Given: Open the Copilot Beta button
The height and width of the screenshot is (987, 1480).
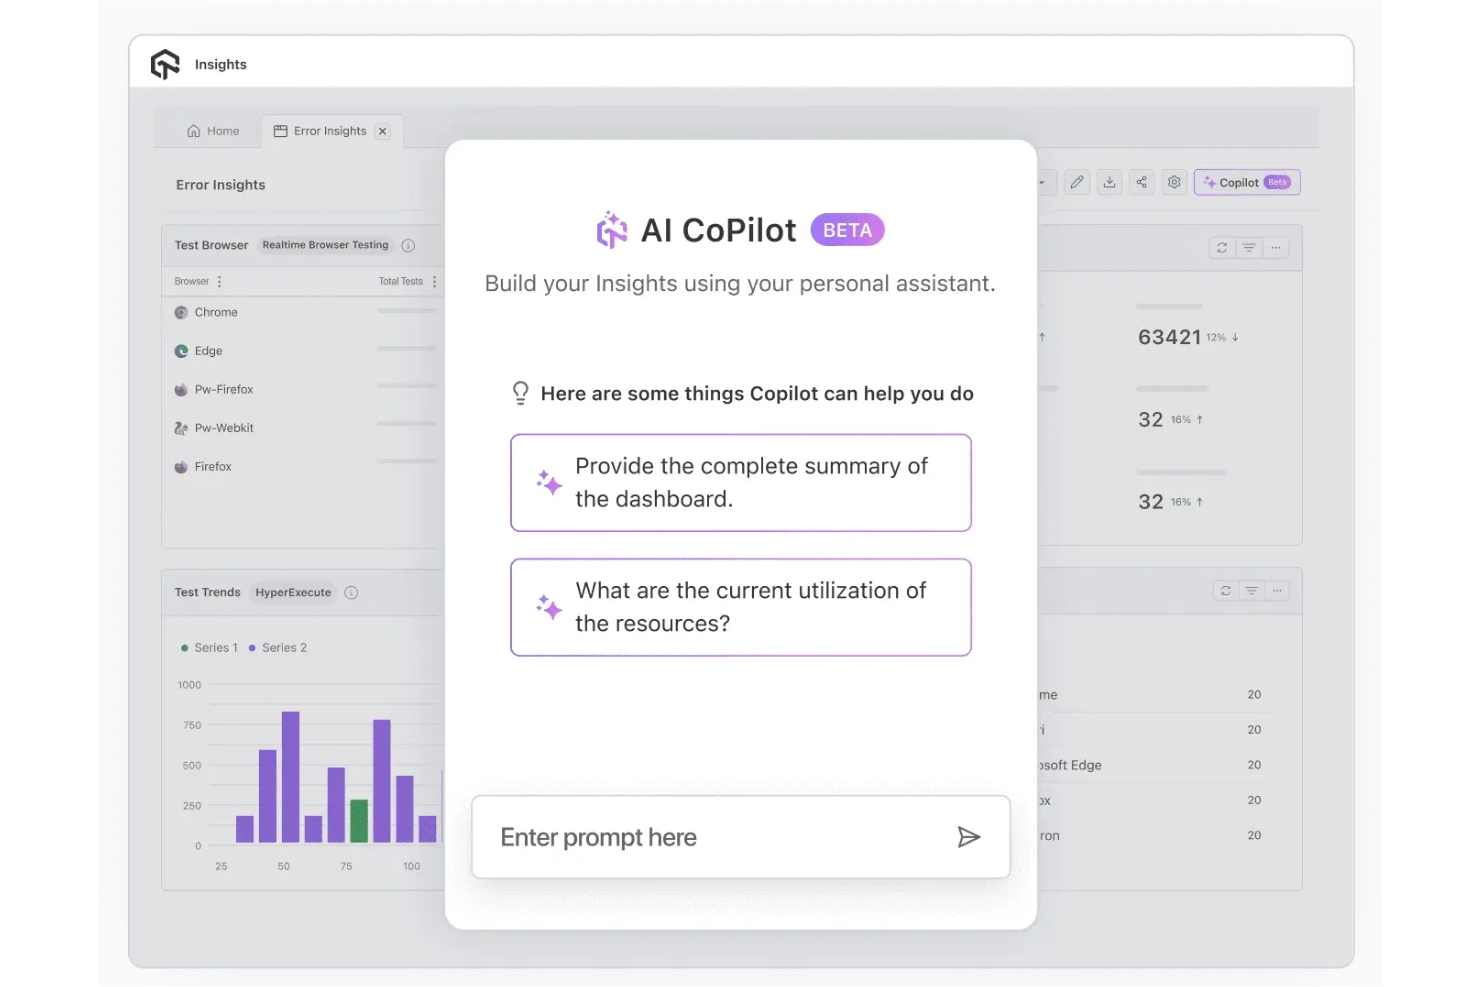Looking at the screenshot, I should tap(1246, 182).
